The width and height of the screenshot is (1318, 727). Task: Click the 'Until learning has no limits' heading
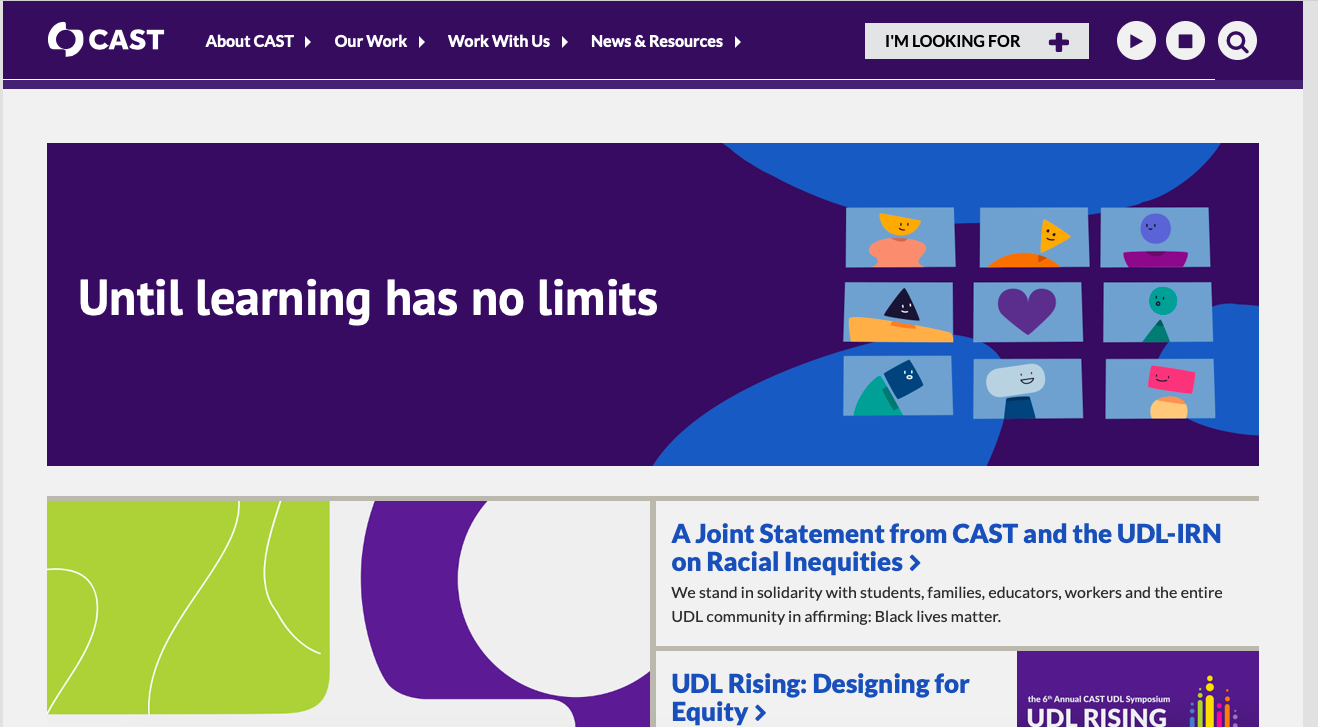pos(368,298)
